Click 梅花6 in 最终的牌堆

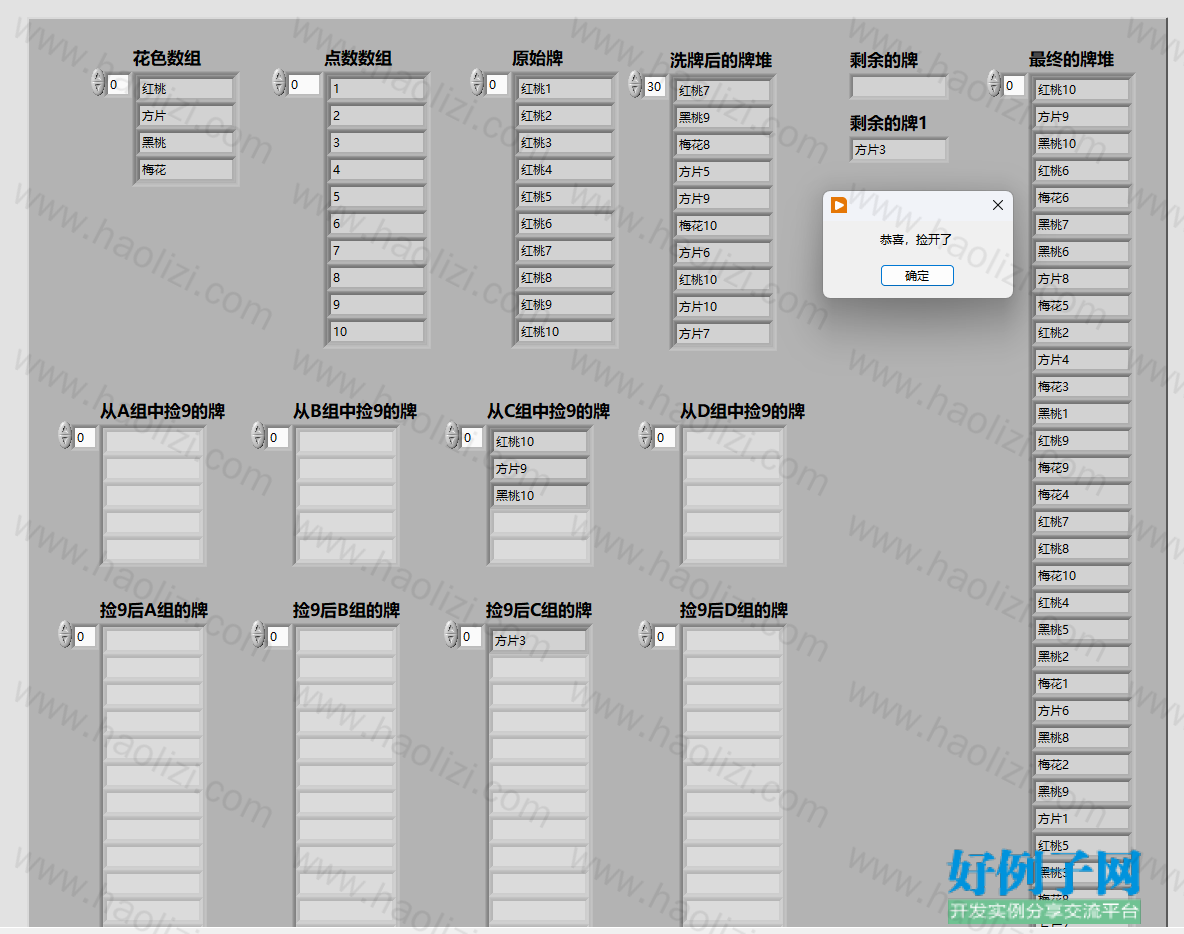1081,198
